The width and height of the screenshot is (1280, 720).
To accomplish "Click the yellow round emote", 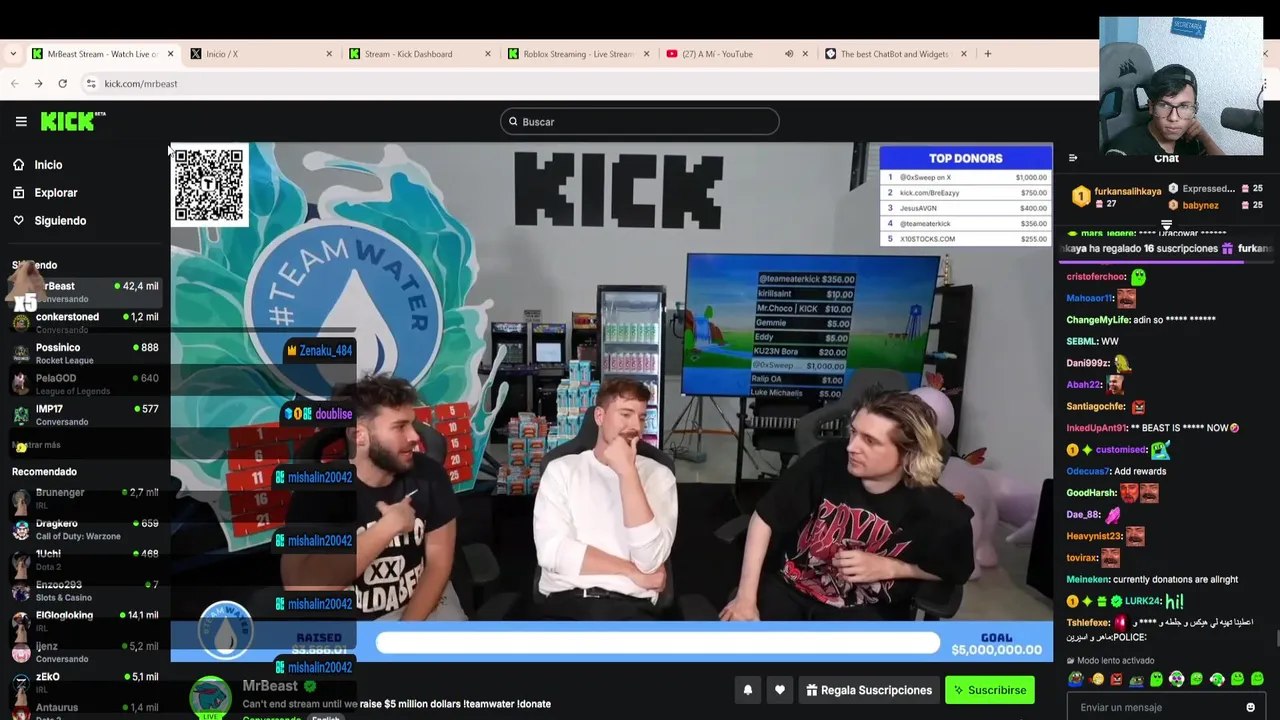I will (x=1096, y=680).
